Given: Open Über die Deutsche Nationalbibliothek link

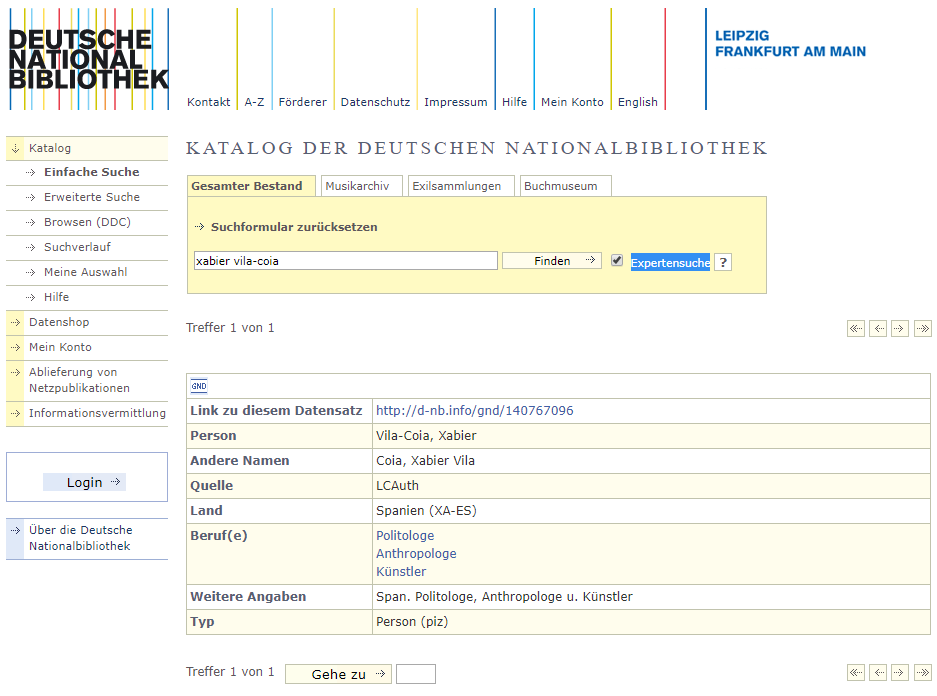Looking at the screenshot, I should [81, 538].
